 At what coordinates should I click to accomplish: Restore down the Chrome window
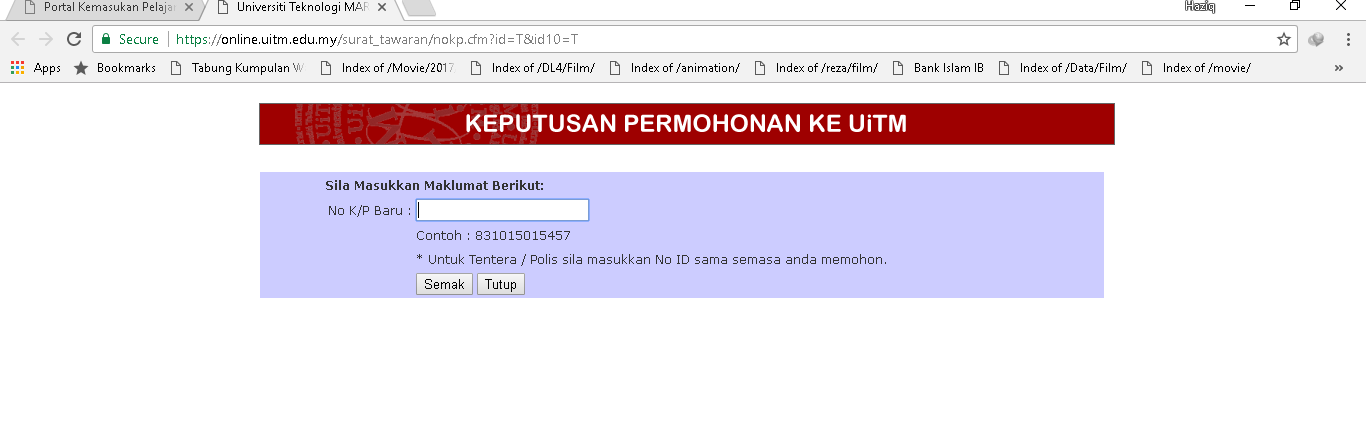click(1295, 6)
